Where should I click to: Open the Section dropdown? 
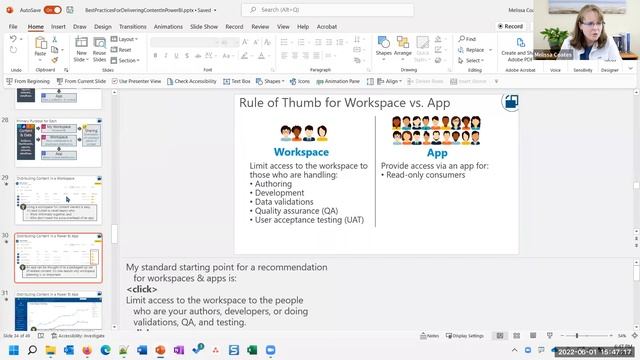click(125, 60)
